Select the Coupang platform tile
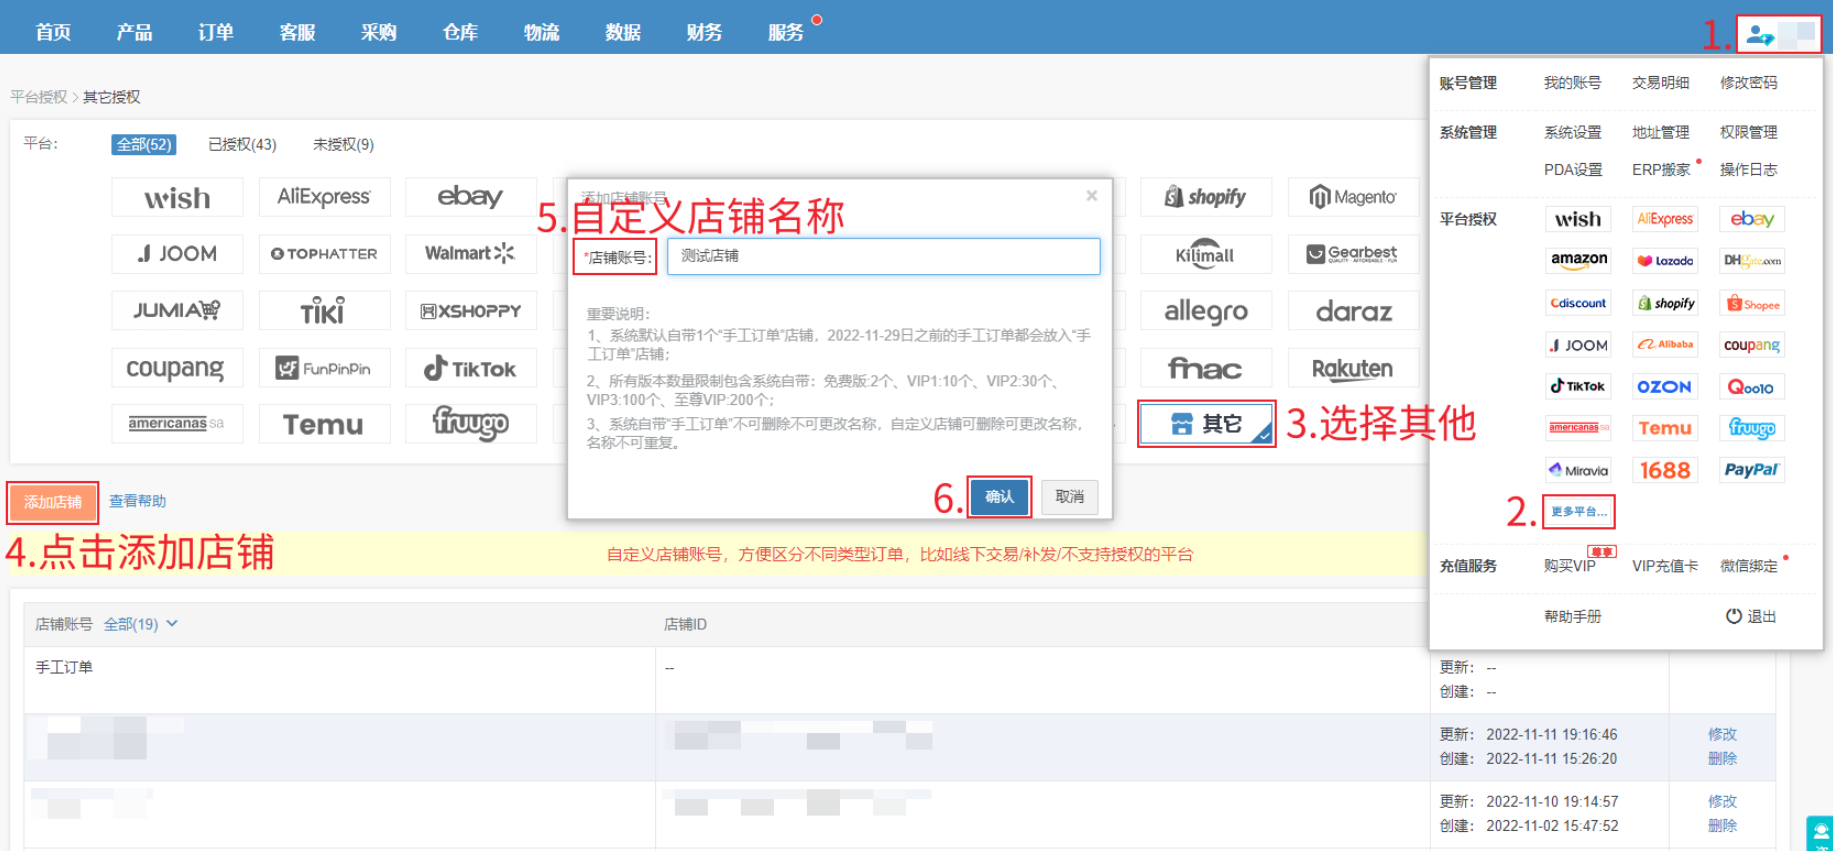The image size is (1833, 851). (x=177, y=368)
